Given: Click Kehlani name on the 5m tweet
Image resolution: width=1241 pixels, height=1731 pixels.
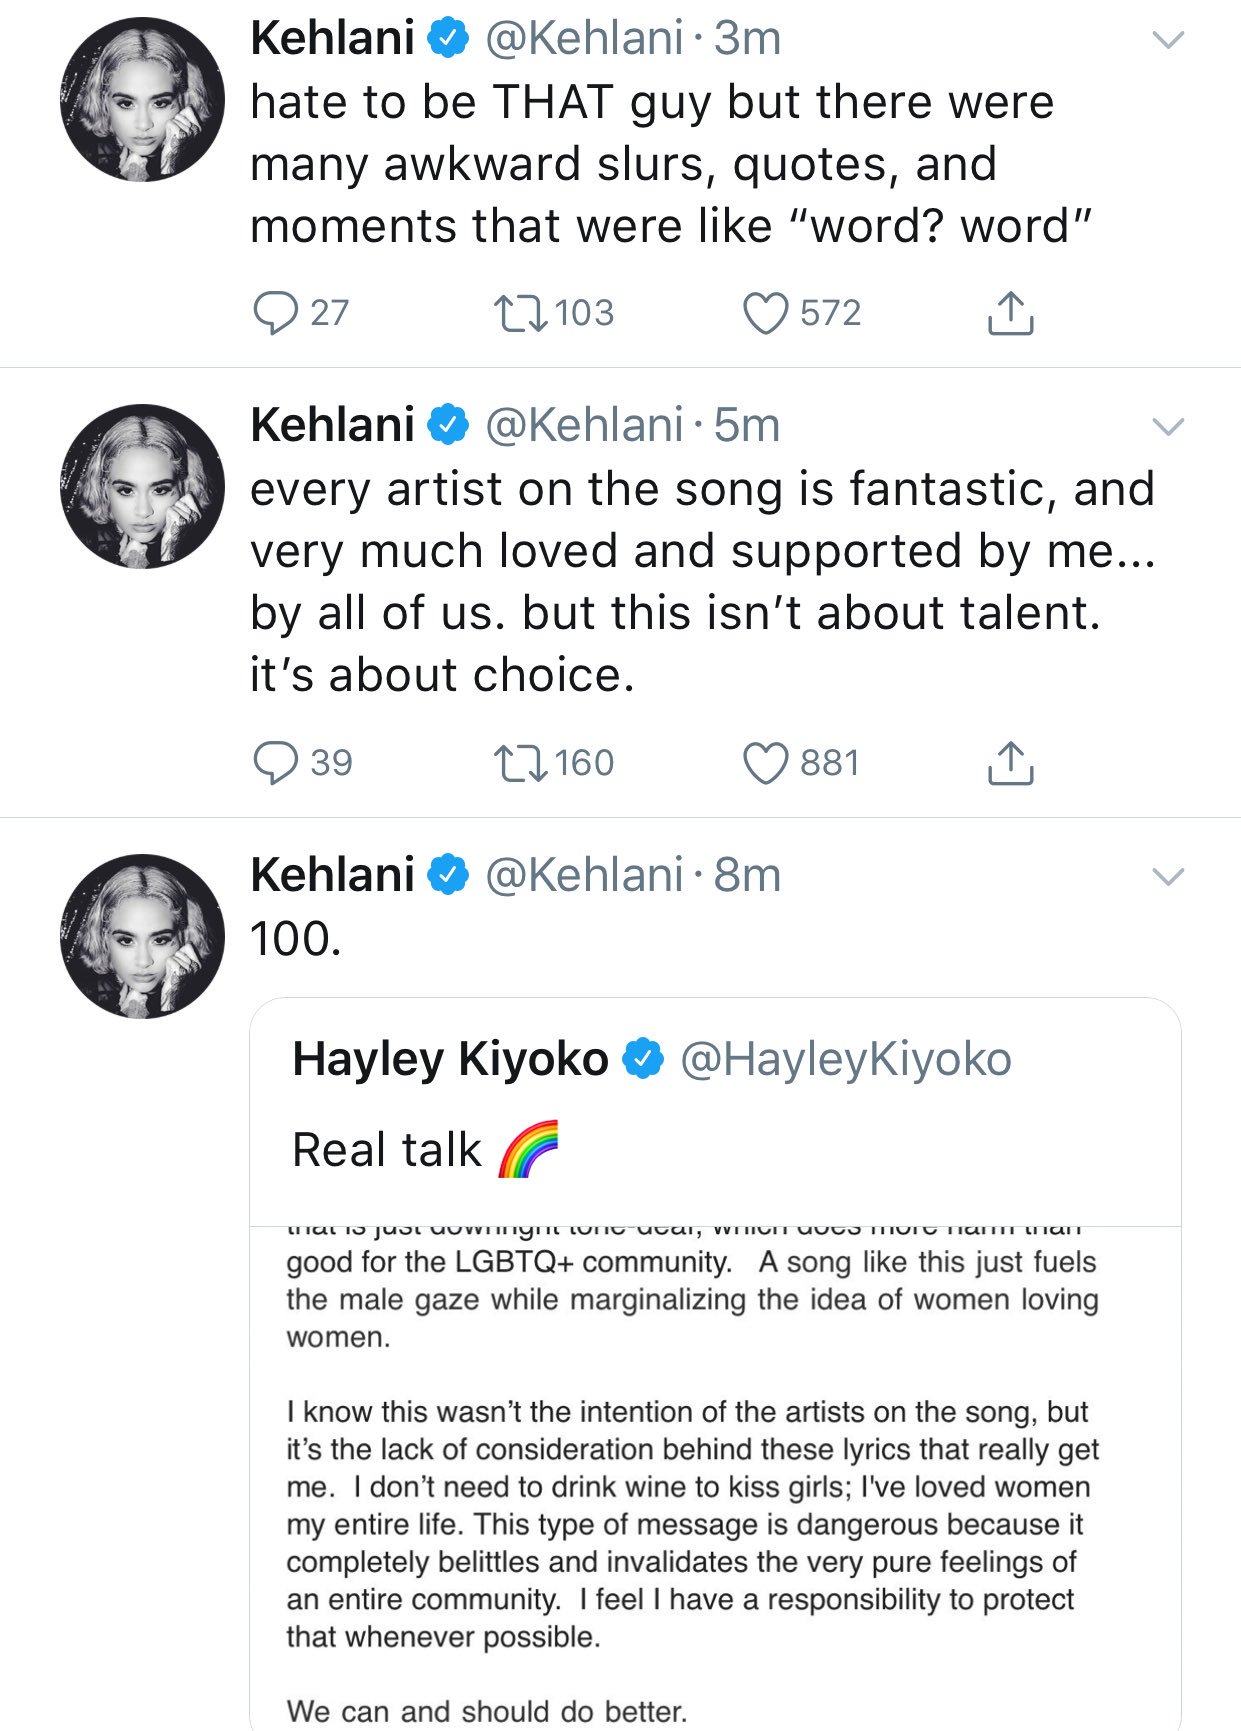Looking at the screenshot, I should click(x=332, y=425).
